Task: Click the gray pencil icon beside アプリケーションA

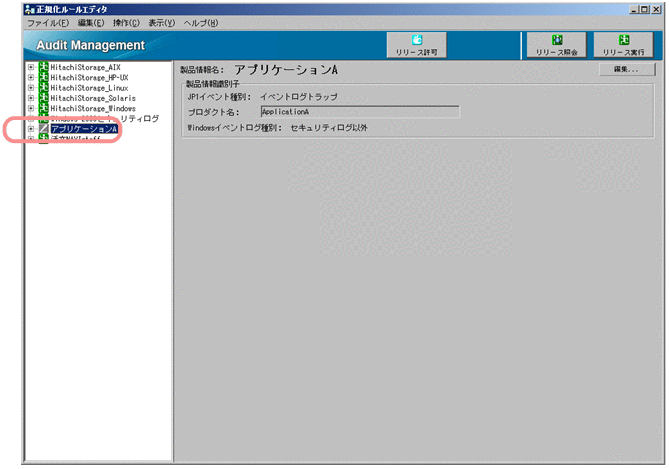Action: [x=44, y=128]
